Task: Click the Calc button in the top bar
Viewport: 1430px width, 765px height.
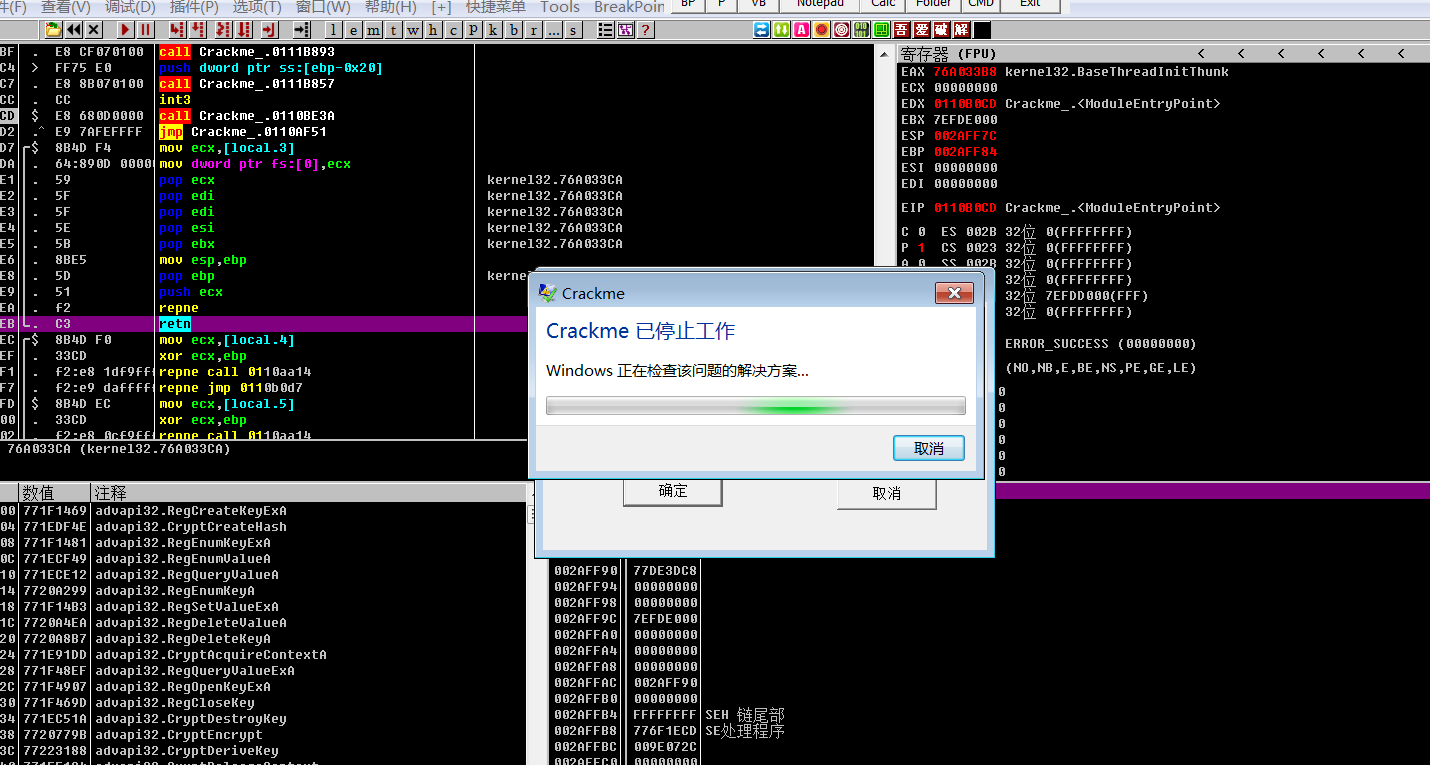Action: 883,4
